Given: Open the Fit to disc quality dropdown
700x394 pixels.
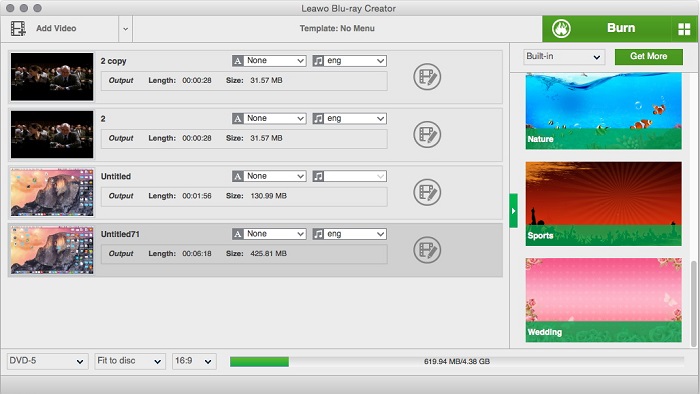Looking at the screenshot, I should coord(129,361).
